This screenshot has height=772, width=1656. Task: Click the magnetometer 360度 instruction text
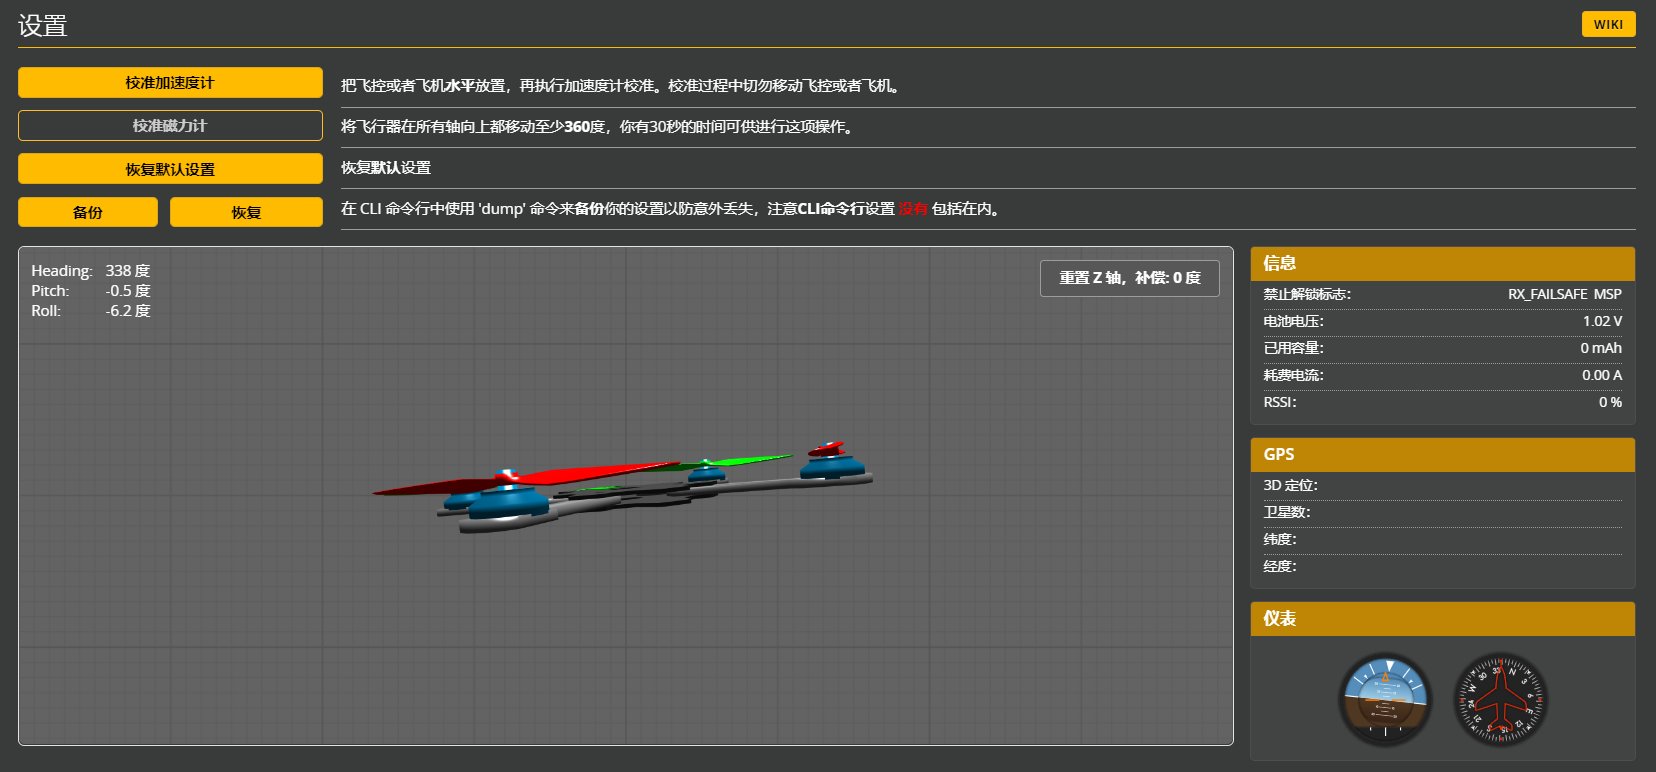coord(598,127)
